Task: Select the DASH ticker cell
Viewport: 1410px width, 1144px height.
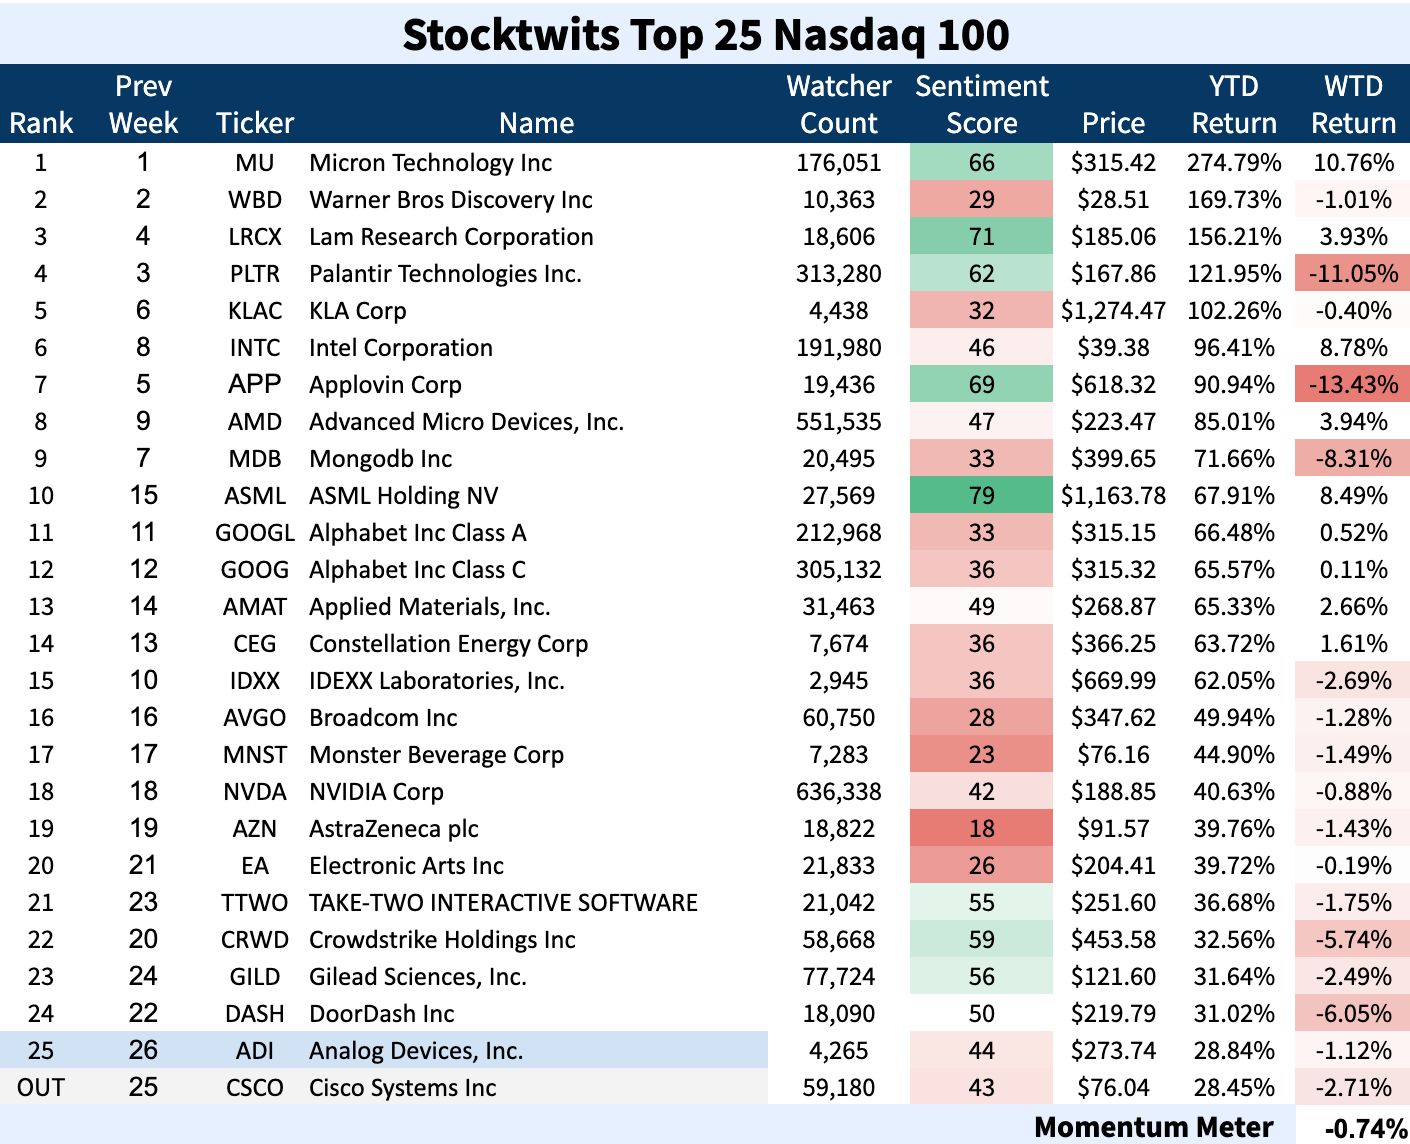Action: (x=255, y=1014)
